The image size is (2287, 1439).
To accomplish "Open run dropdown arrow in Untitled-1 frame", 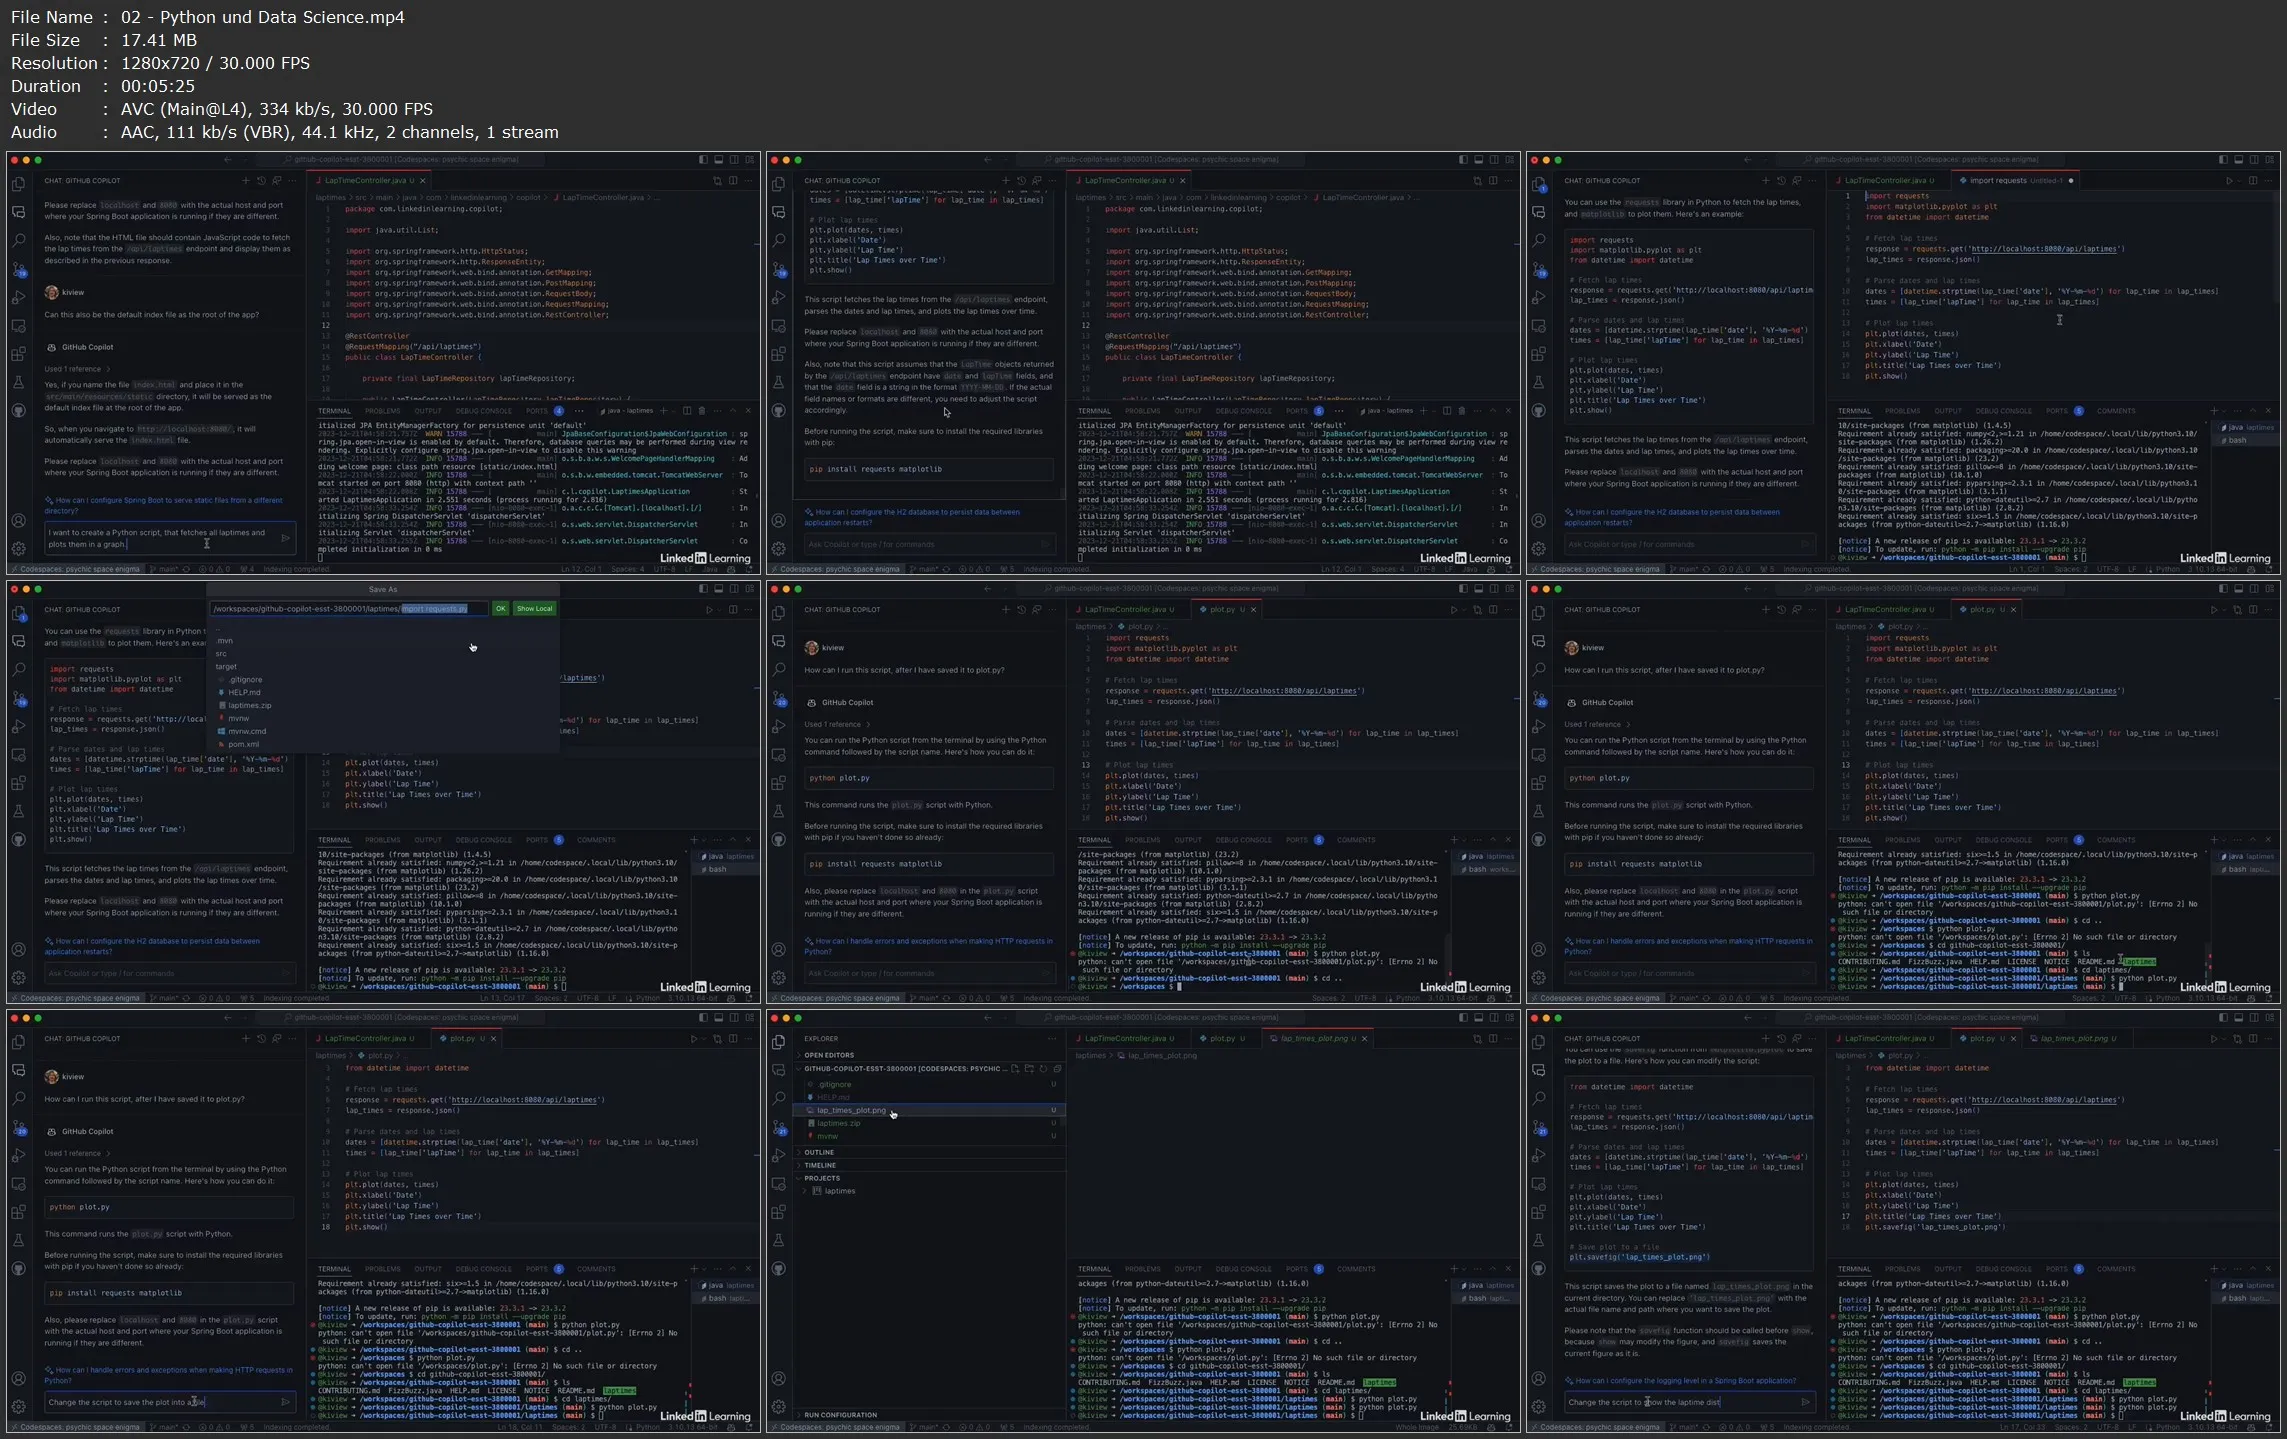I will pyautogui.click(x=2239, y=181).
